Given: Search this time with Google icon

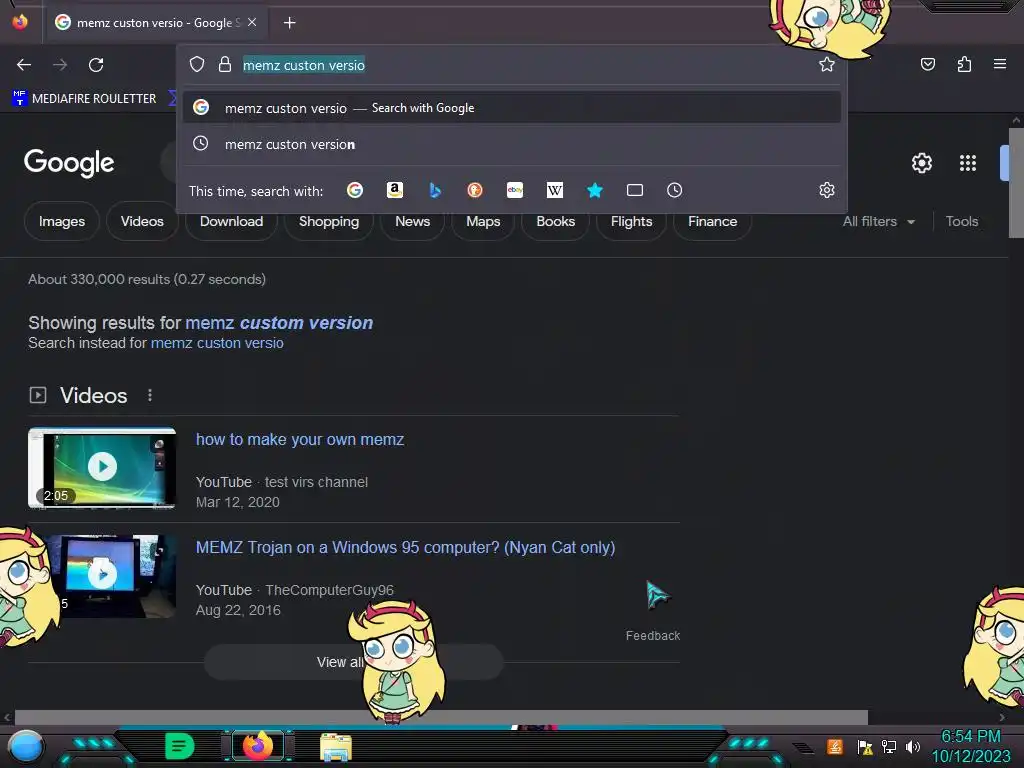Looking at the screenshot, I should (x=355, y=190).
